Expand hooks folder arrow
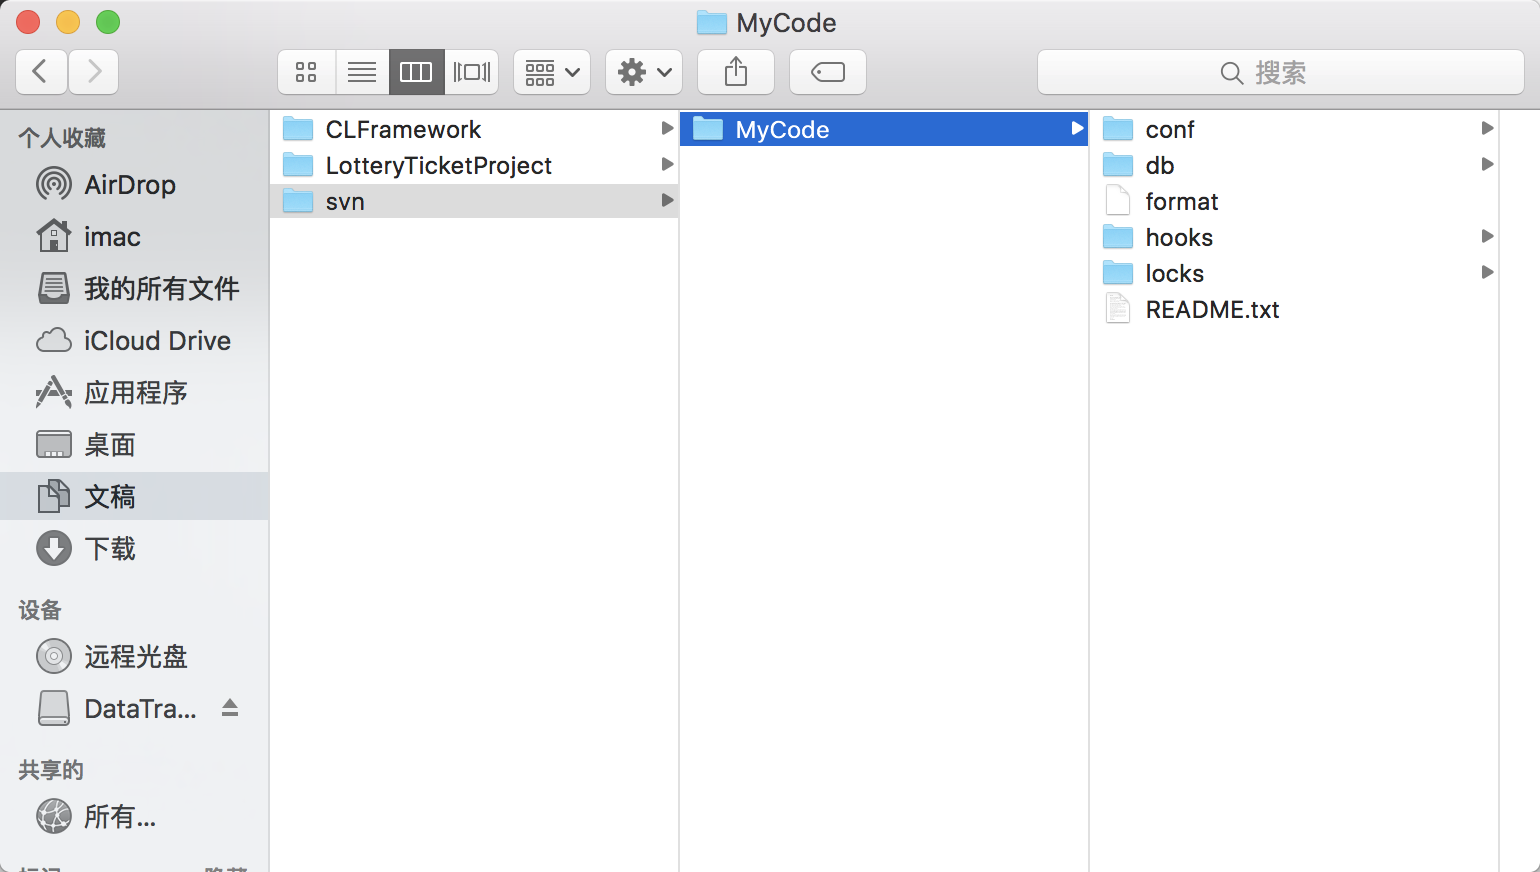1540x872 pixels. (x=1487, y=237)
